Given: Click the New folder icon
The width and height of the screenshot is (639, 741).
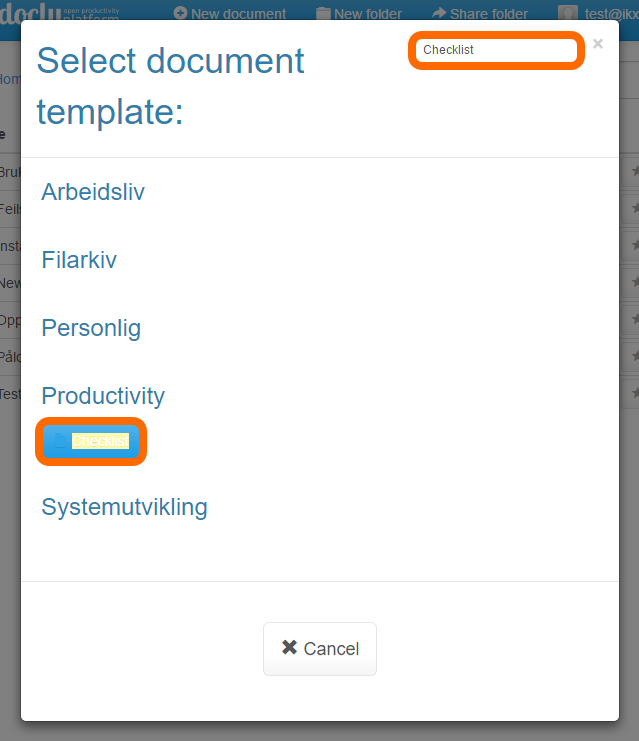Looking at the screenshot, I should click(323, 13).
